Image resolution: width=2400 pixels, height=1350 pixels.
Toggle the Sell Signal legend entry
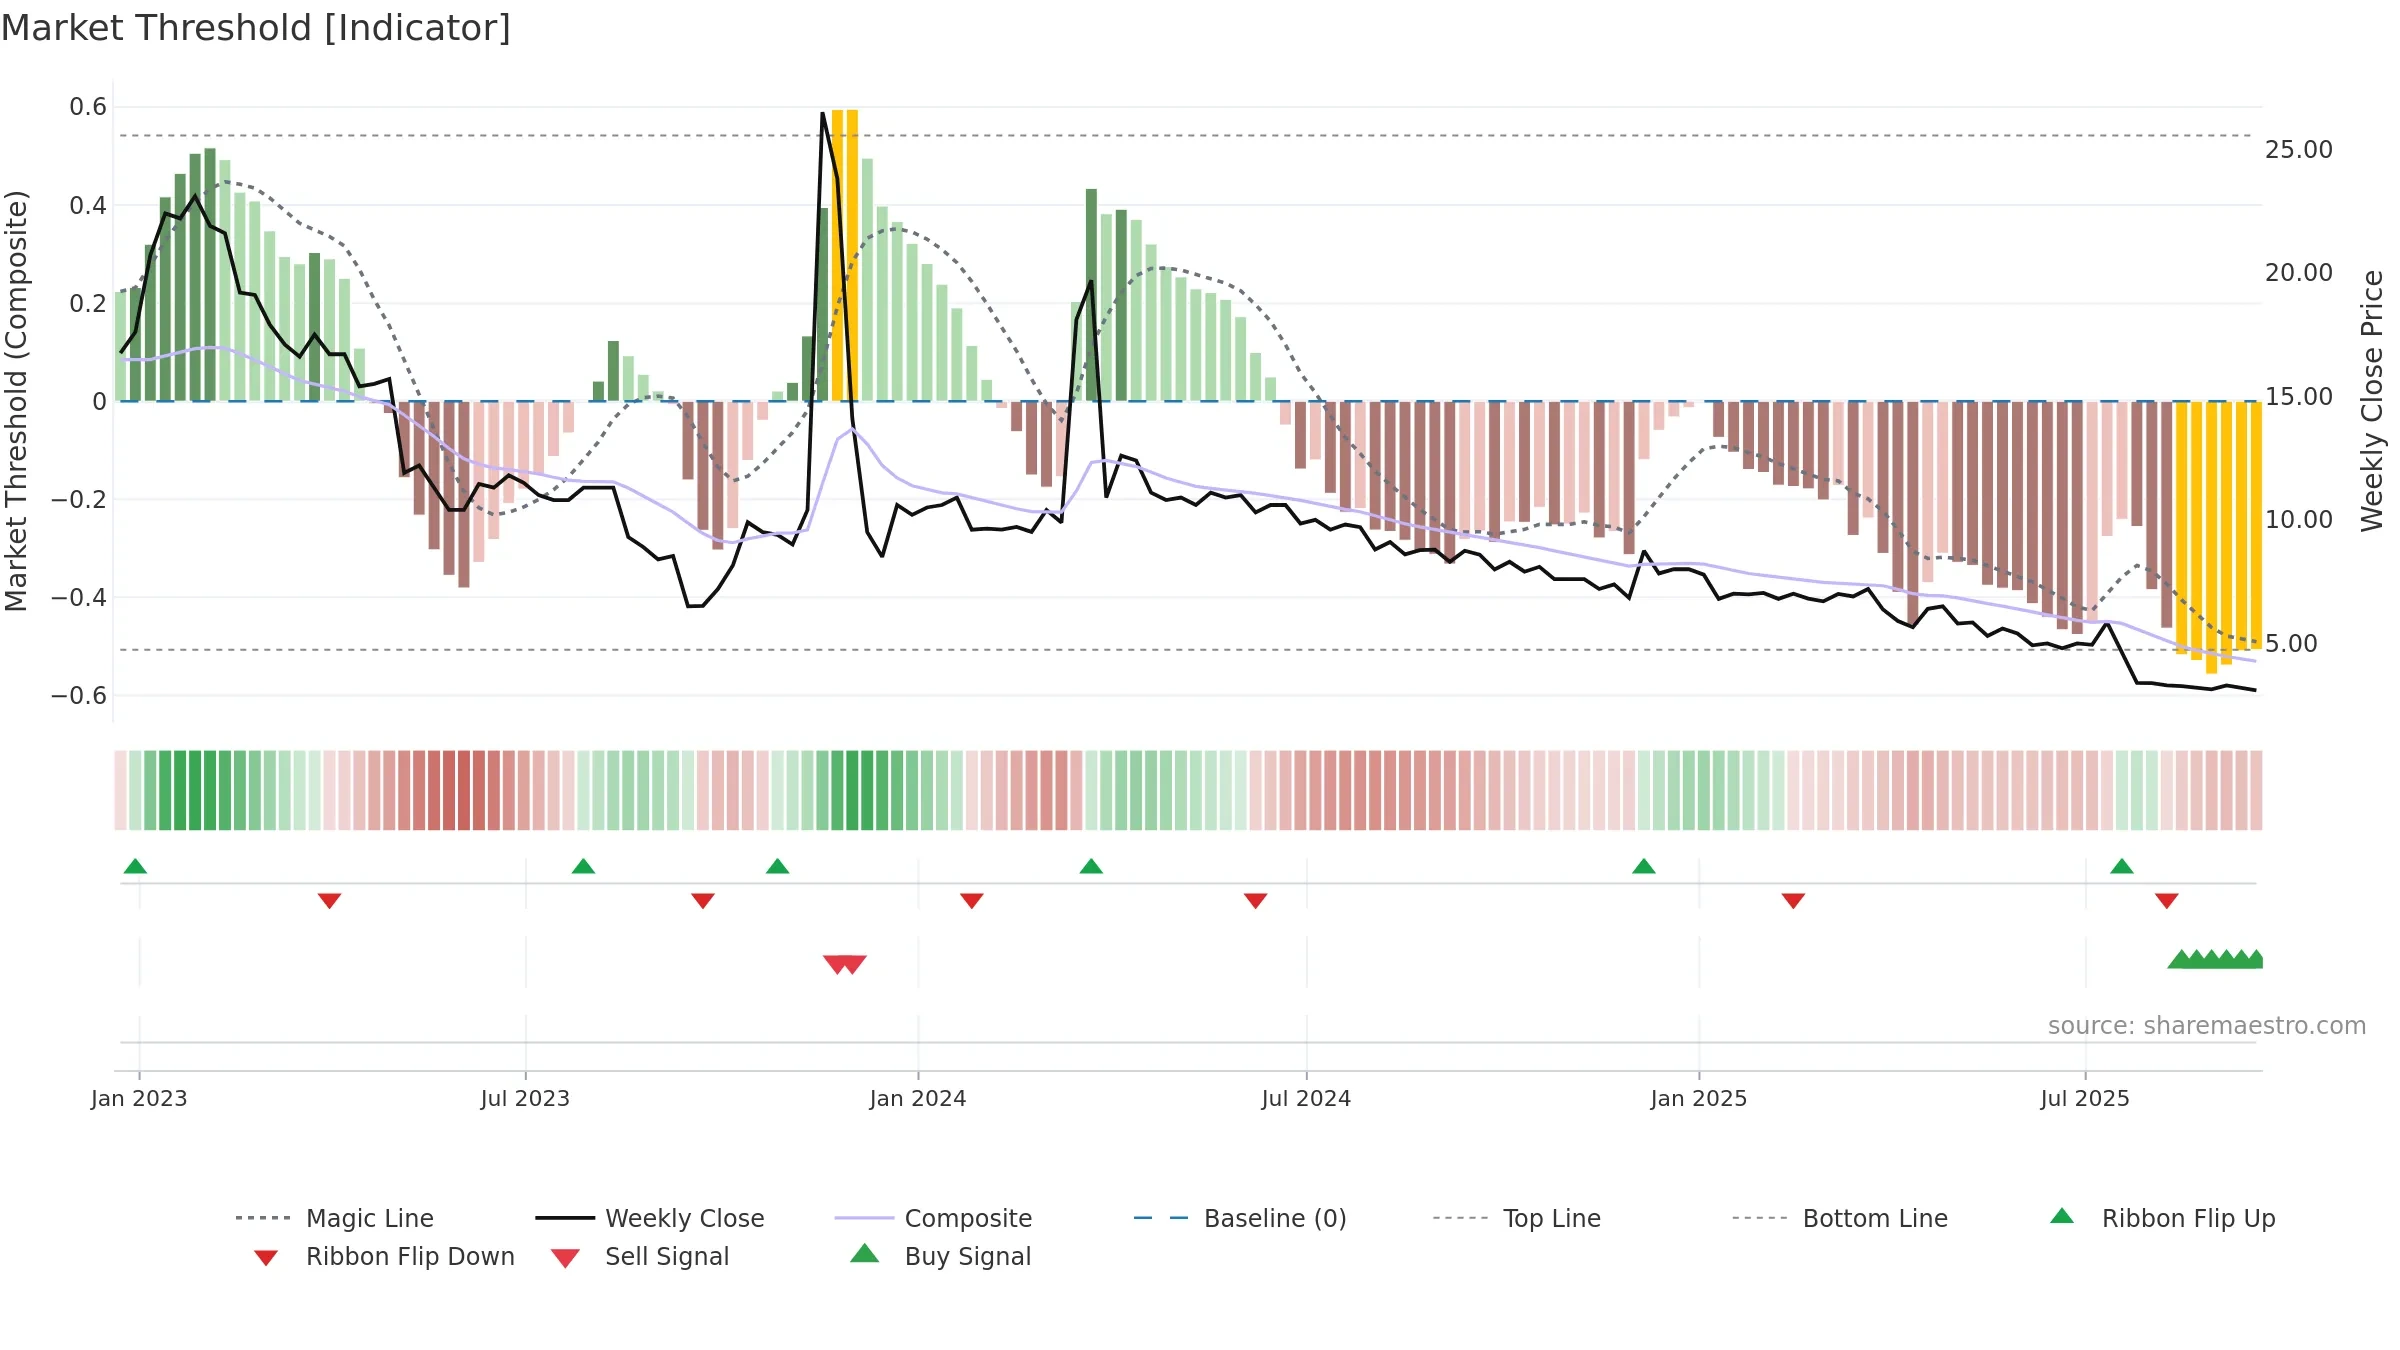pyautogui.click(x=640, y=1256)
